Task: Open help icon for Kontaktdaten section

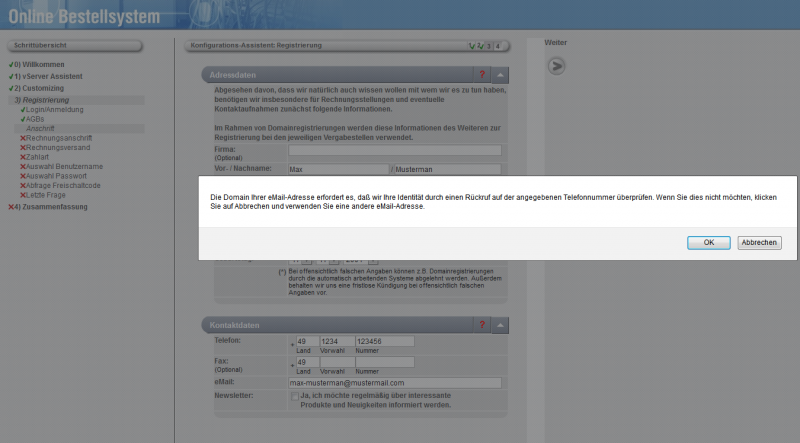Action: pos(481,325)
